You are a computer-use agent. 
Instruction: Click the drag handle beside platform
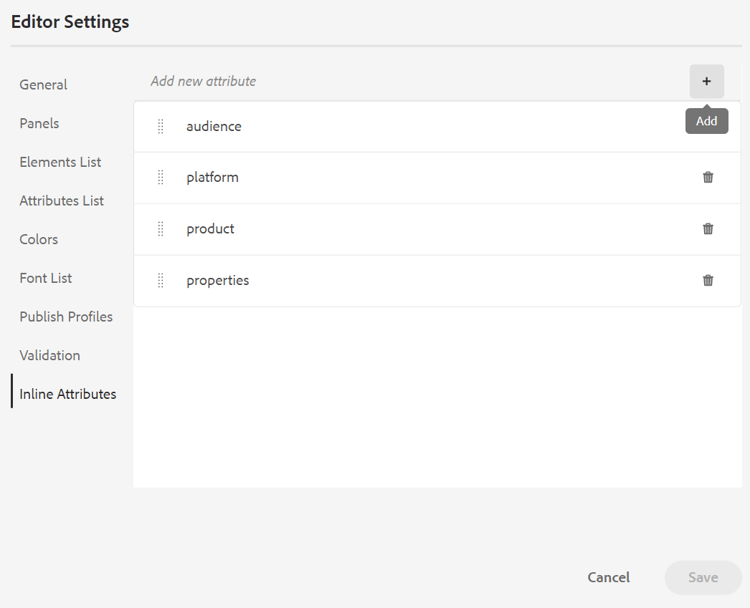pos(160,177)
